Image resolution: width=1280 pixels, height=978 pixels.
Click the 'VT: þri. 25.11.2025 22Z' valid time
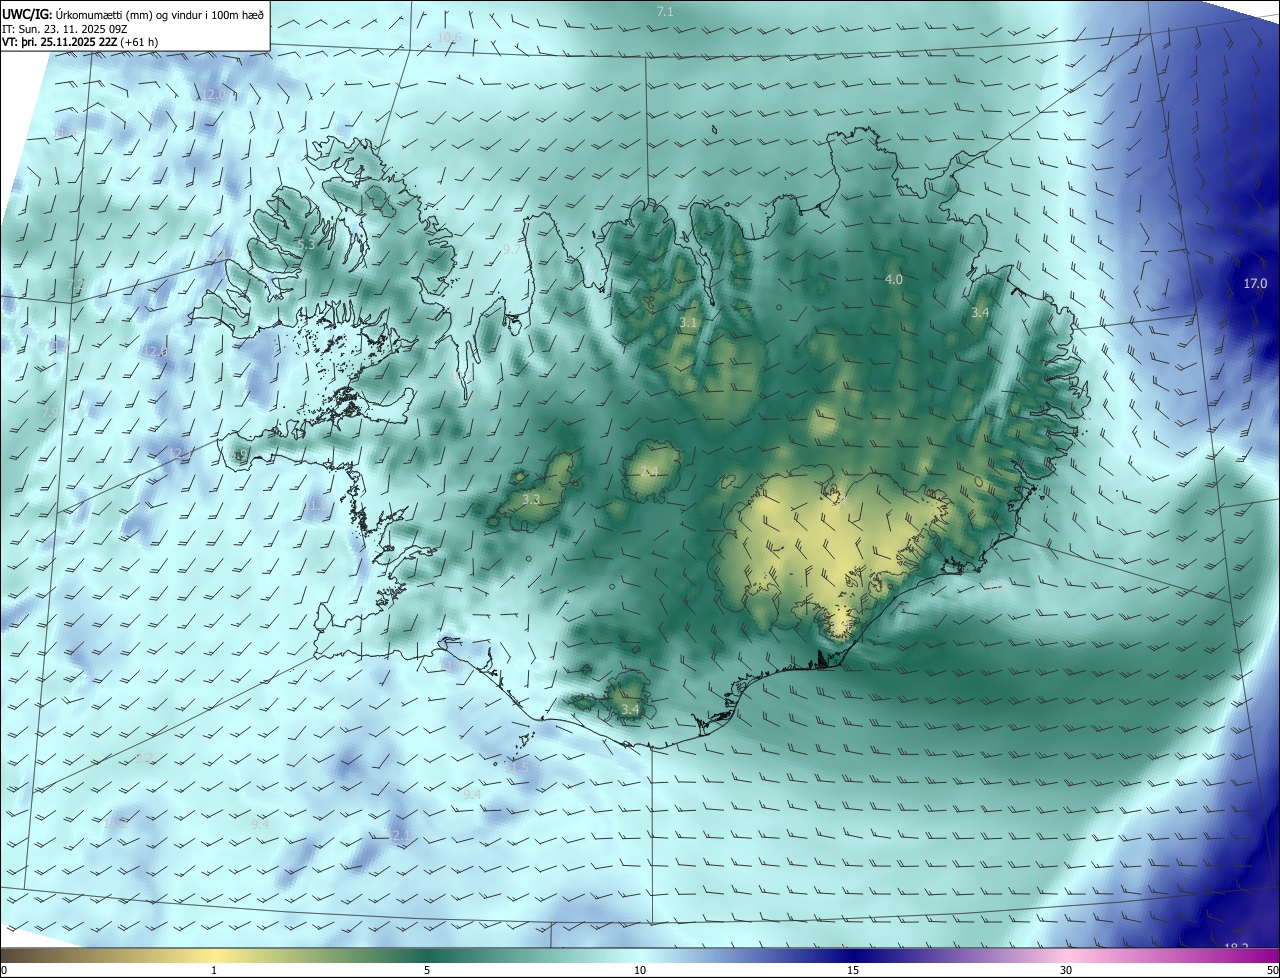[x=59, y=42]
